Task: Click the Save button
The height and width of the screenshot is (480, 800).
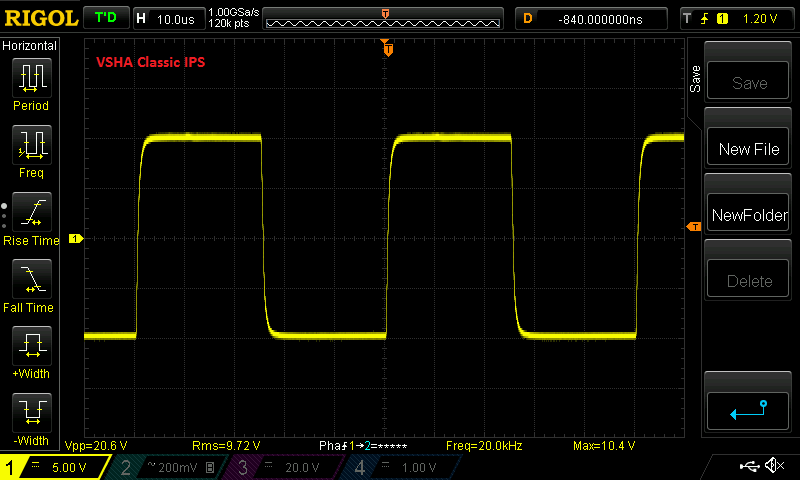Action: tap(747, 81)
